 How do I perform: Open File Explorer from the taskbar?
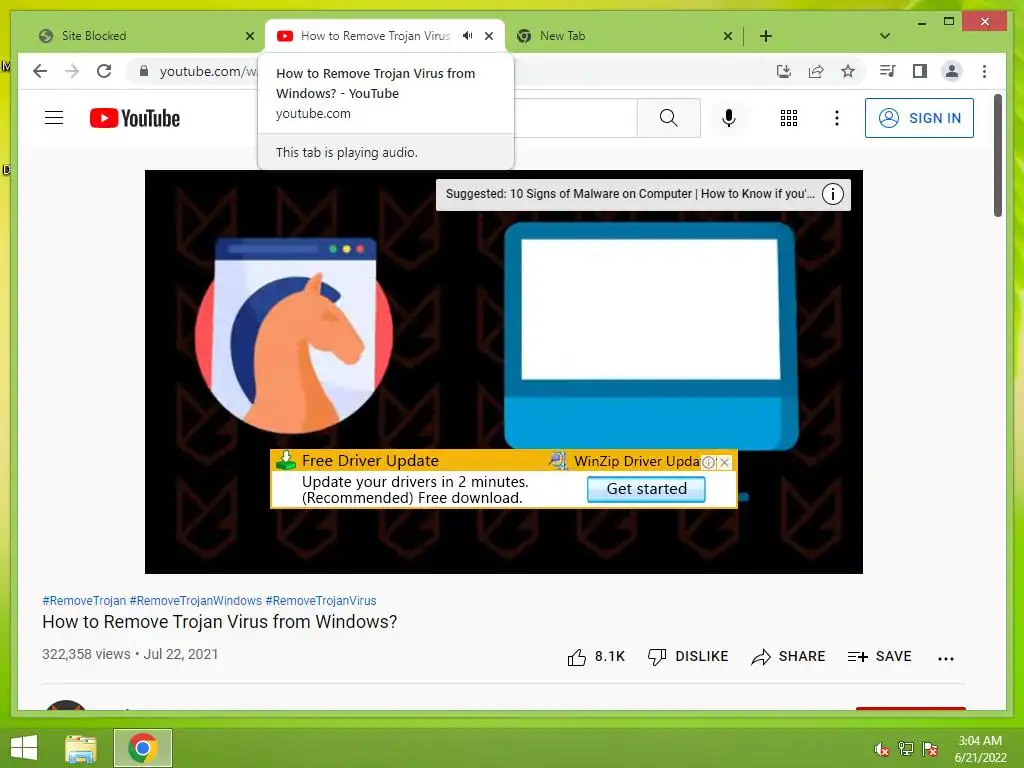(81, 748)
